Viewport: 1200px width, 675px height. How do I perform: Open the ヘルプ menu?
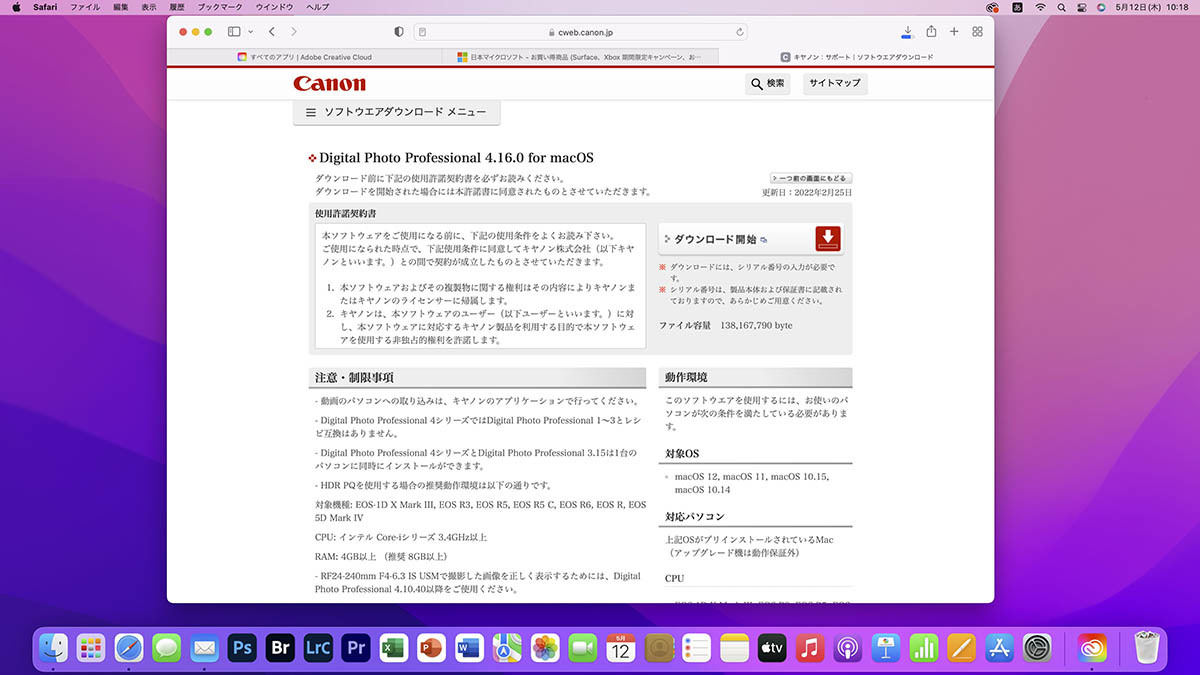[317, 7]
